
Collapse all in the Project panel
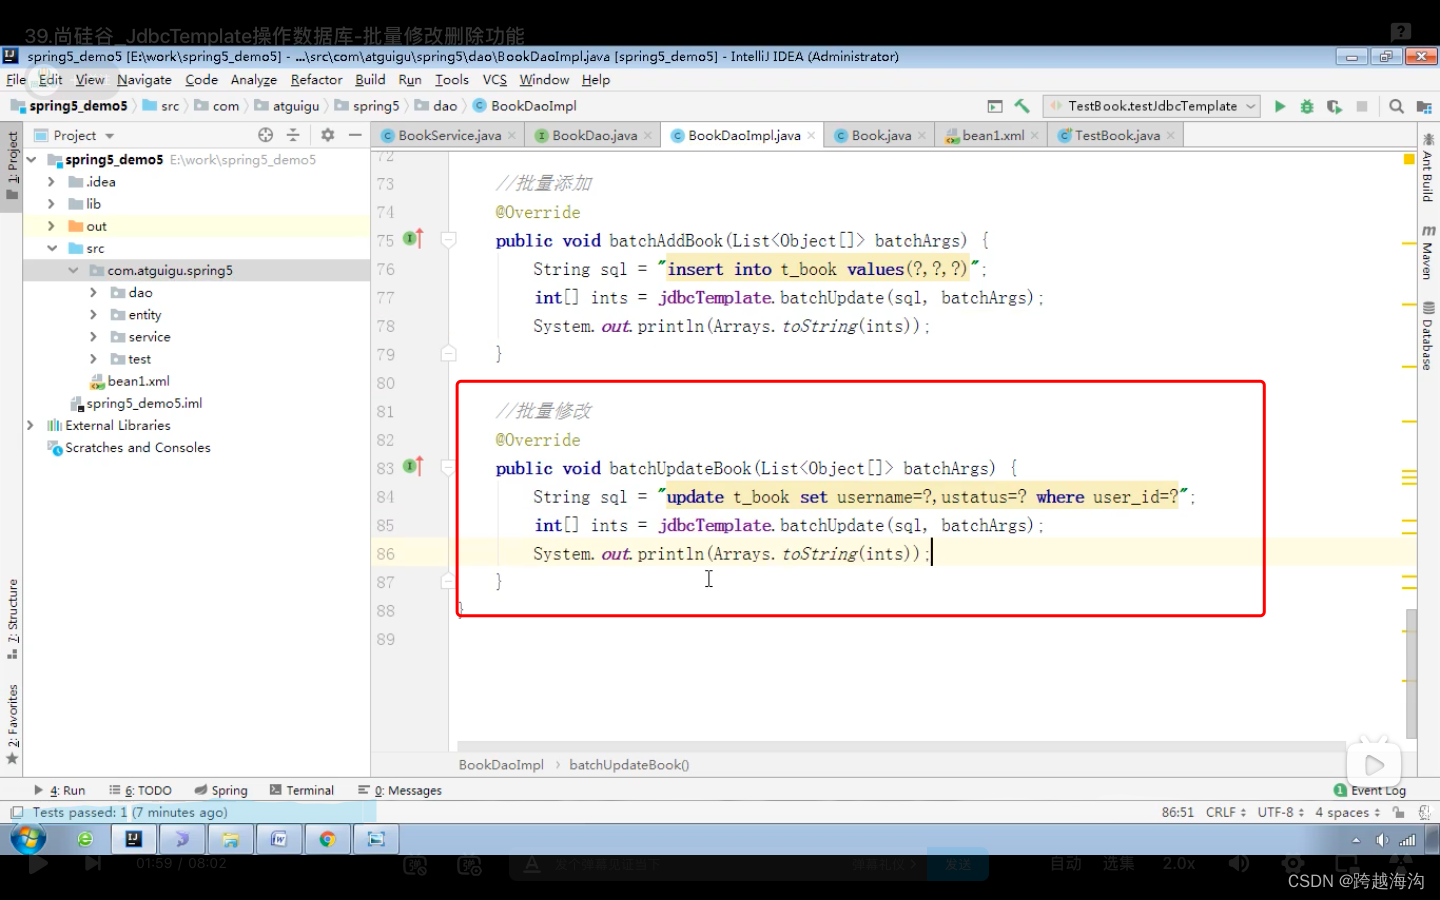[293, 135]
